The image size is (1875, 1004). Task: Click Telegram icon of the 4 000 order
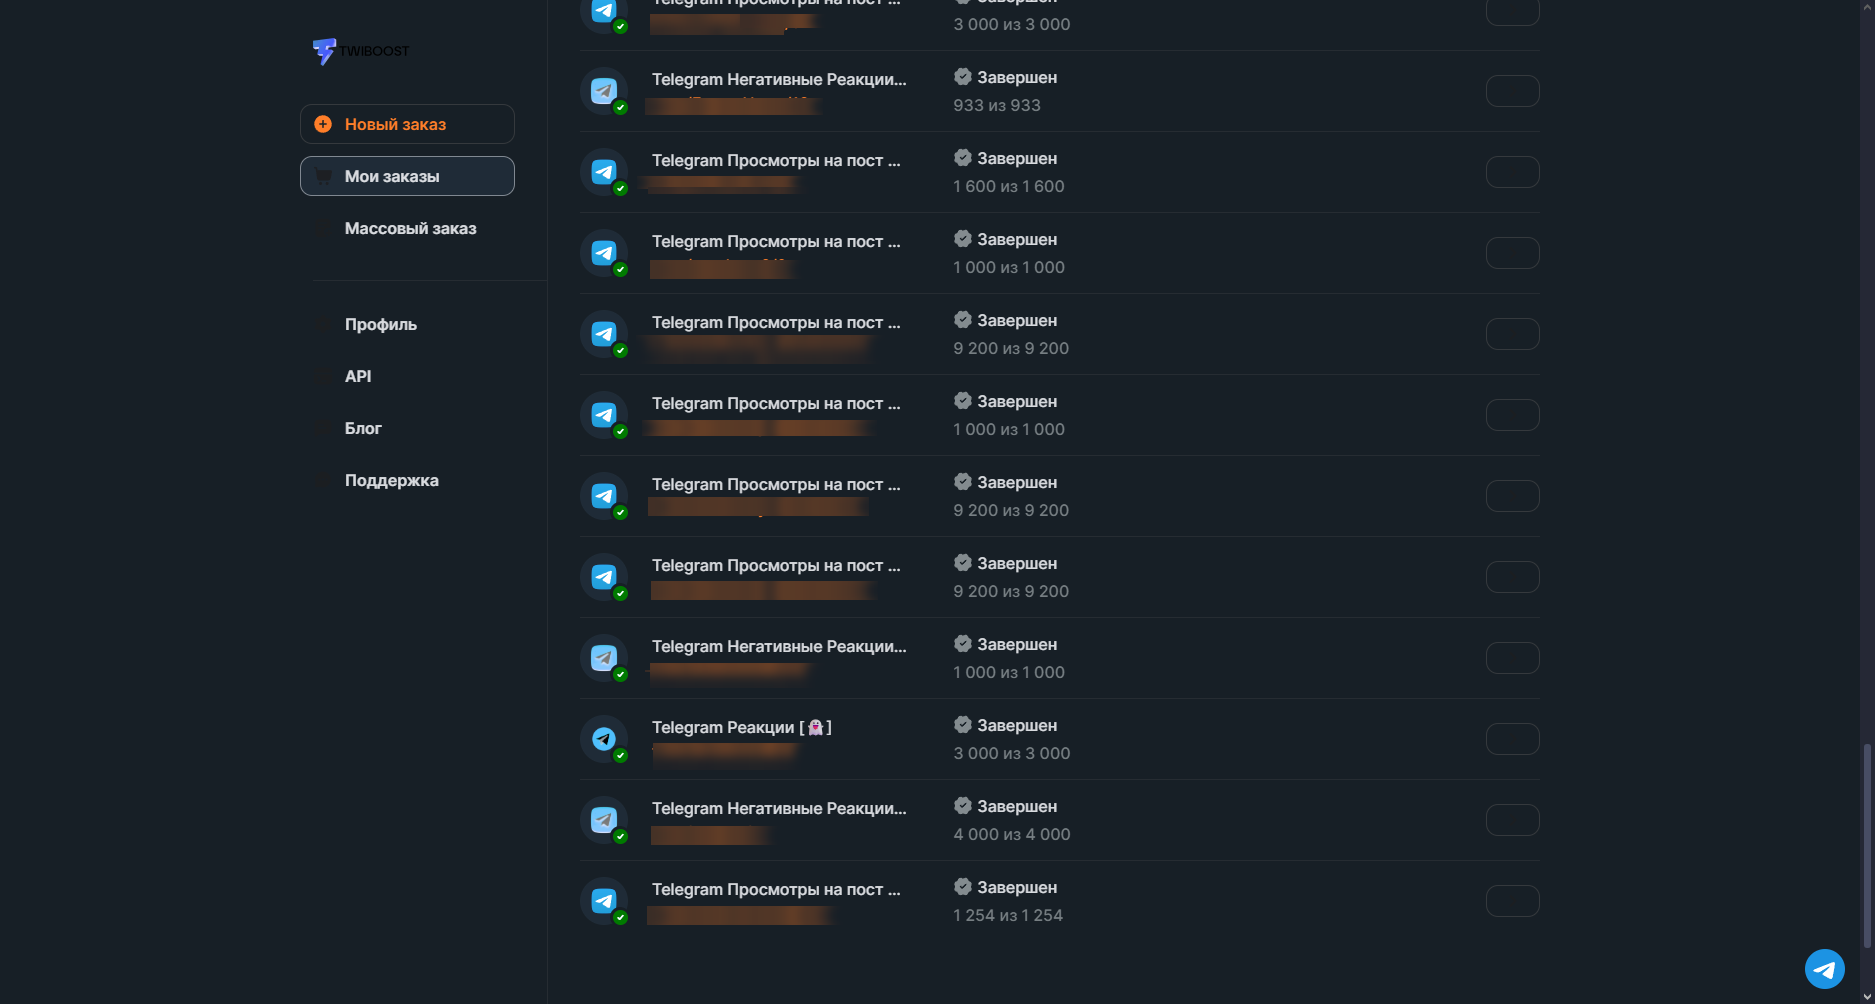[x=604, y=820]
